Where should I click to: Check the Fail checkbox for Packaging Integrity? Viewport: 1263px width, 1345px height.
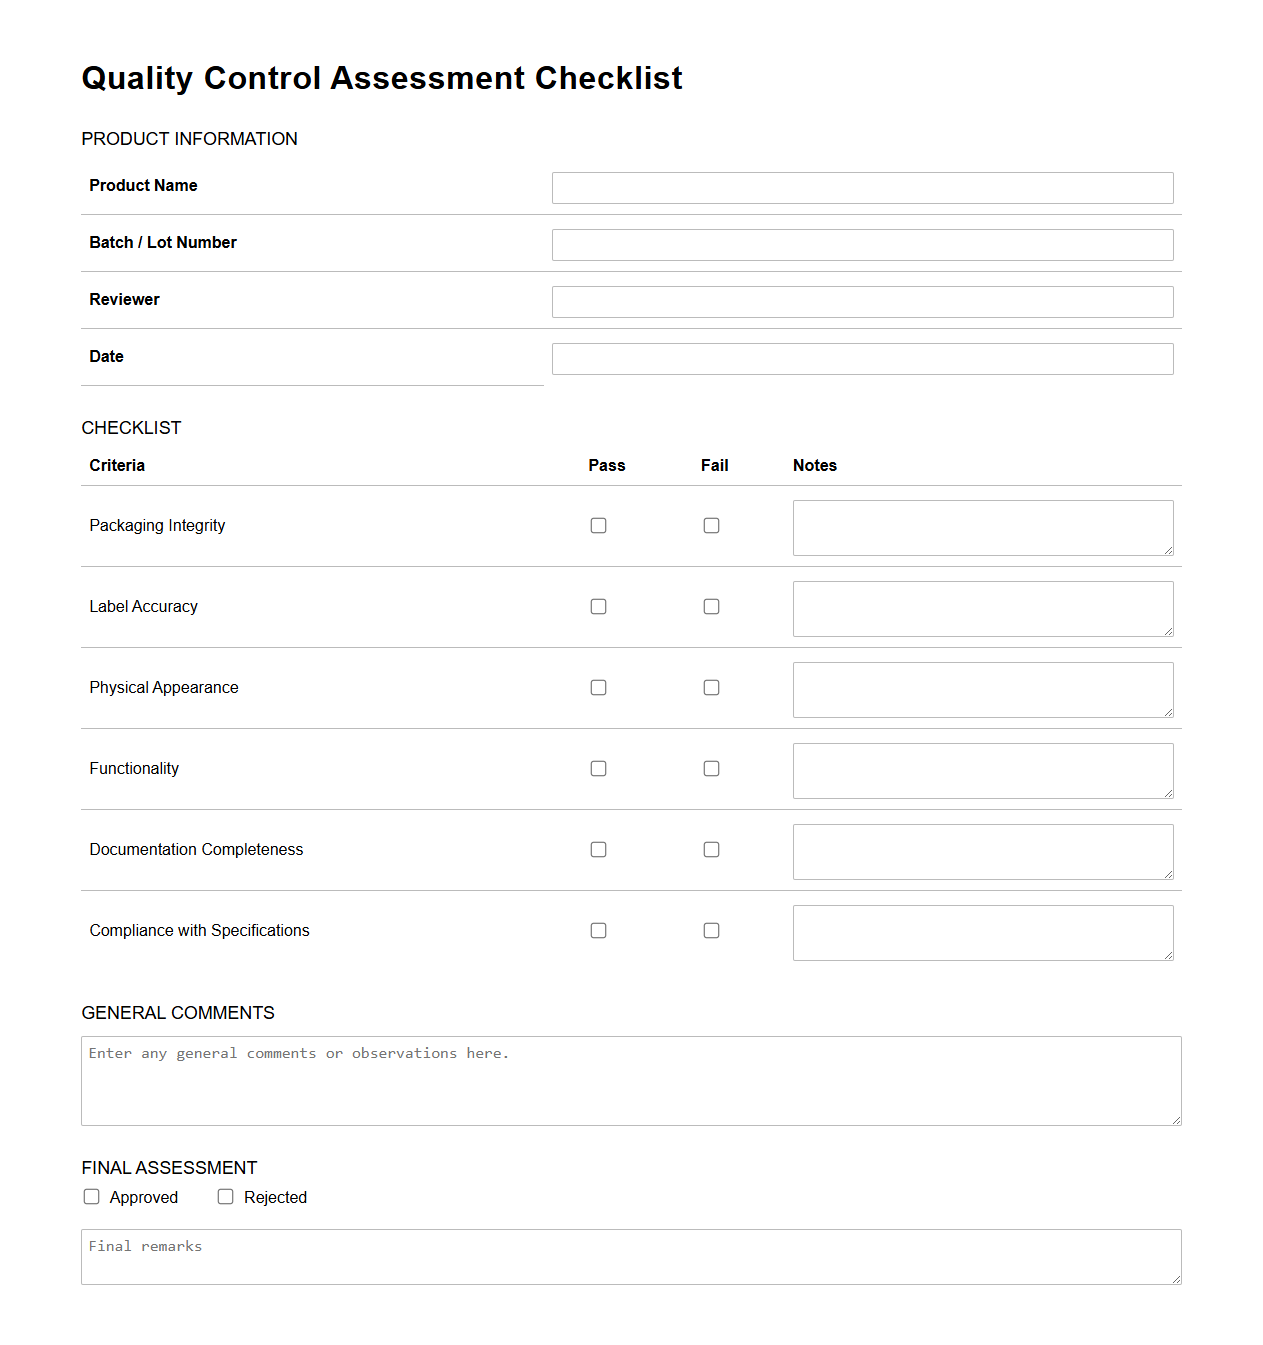[711, 525]
